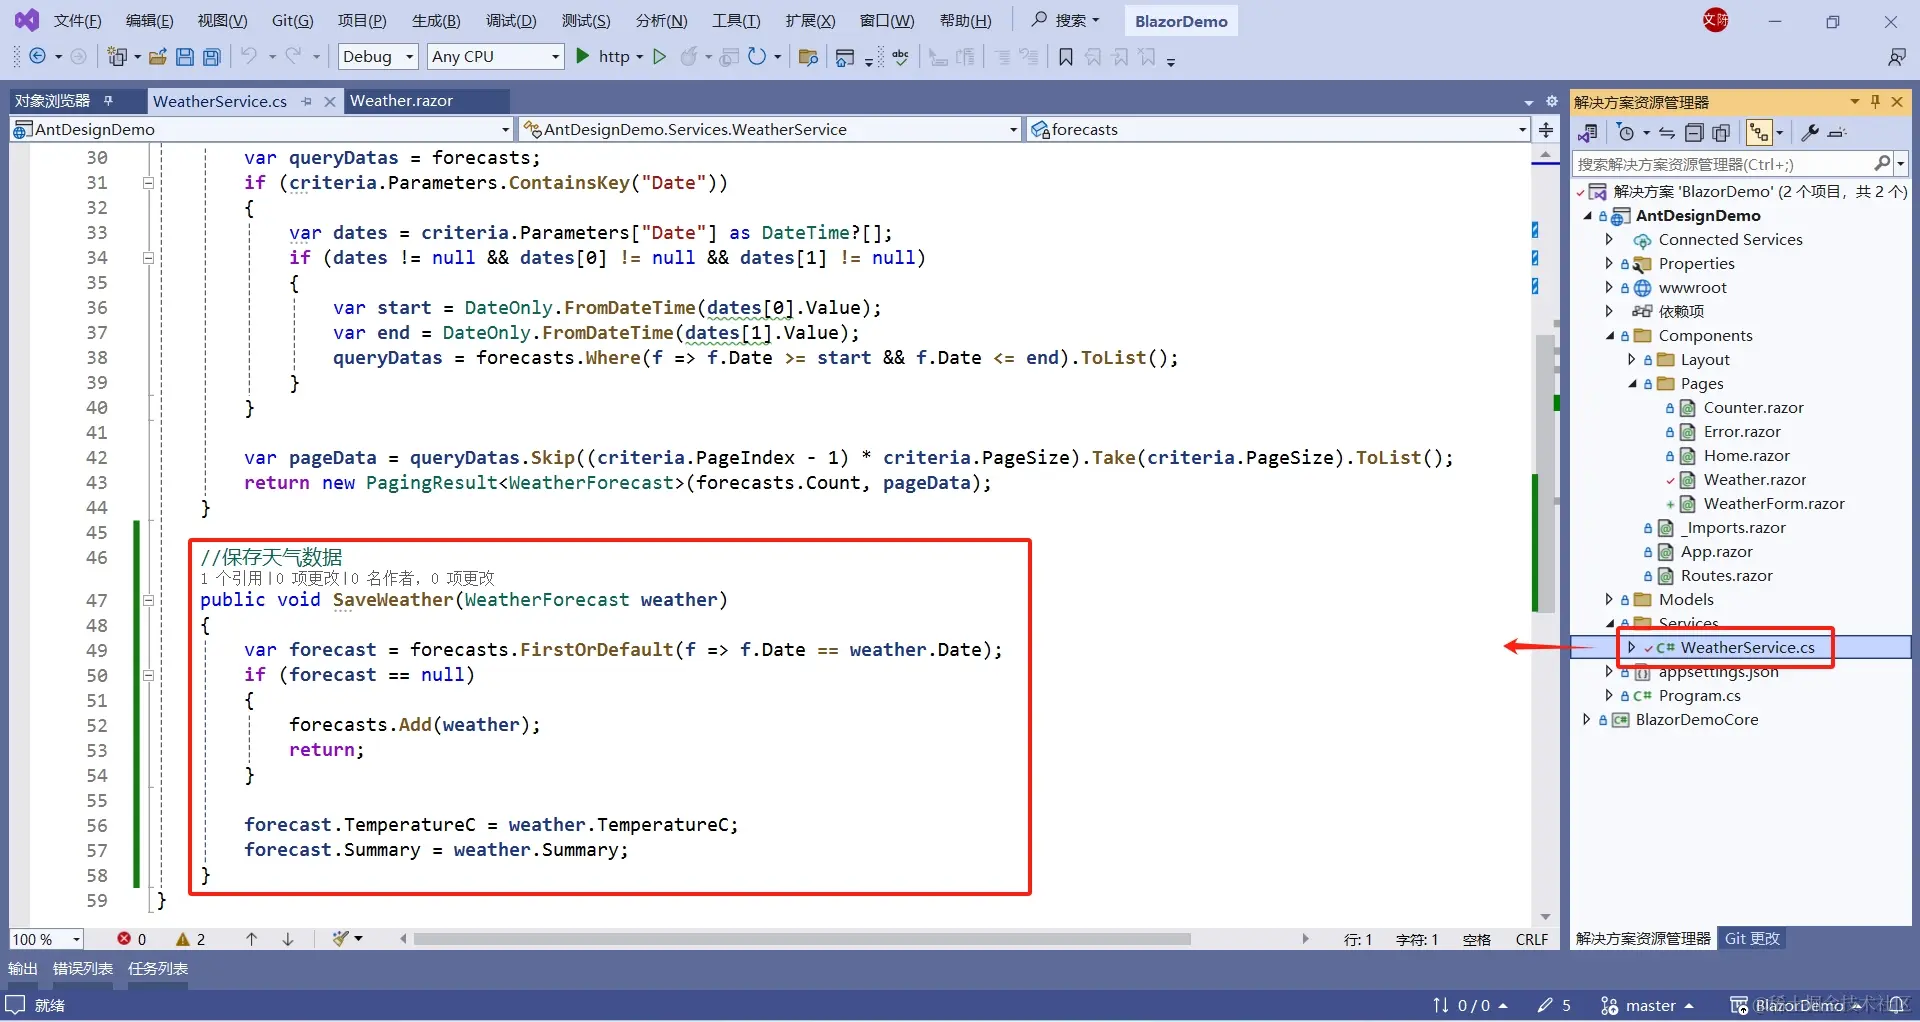
Task: Collapse the SaveWeather method at line 47
Action: (x=148, y=600)
